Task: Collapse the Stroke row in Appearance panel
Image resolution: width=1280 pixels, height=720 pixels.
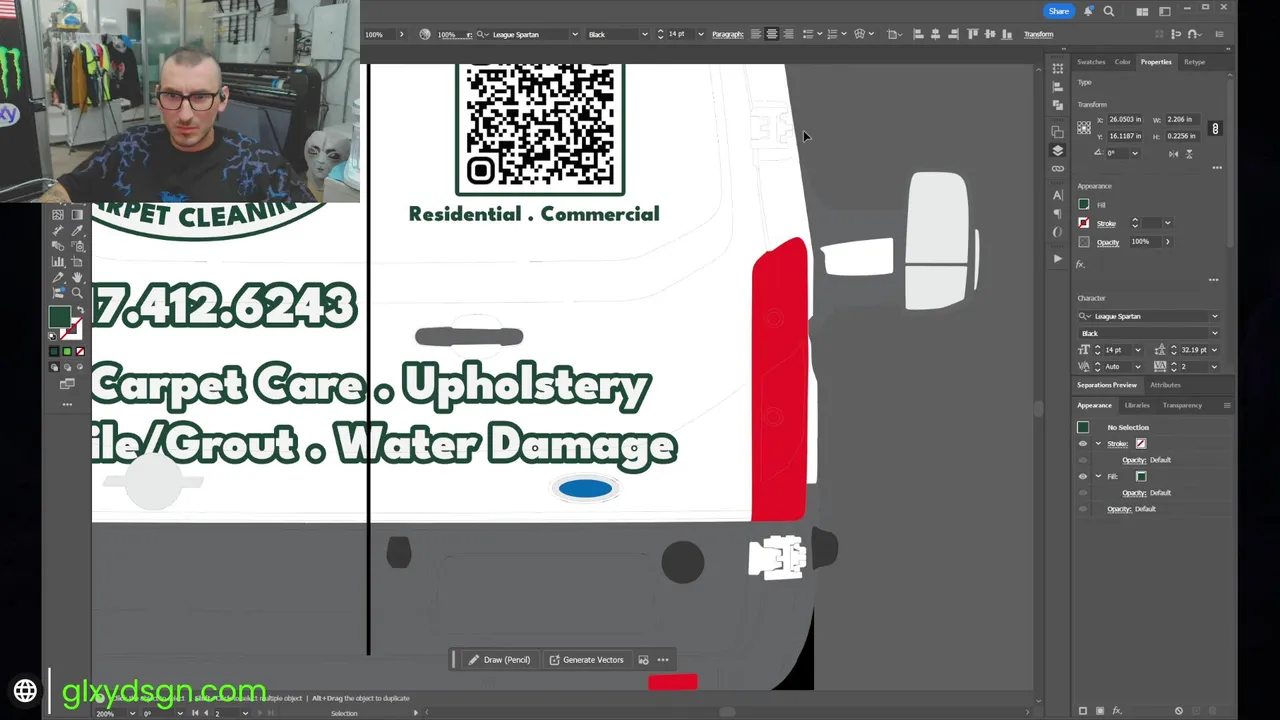Action: (x=1098, y=444)
